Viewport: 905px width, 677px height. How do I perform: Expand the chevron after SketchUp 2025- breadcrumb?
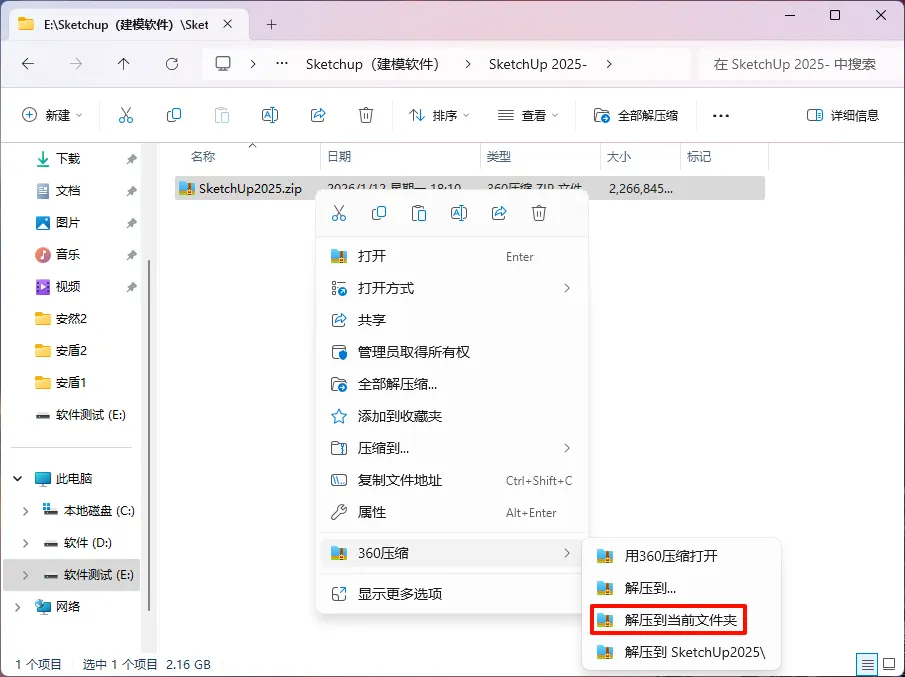pos(609,64)
